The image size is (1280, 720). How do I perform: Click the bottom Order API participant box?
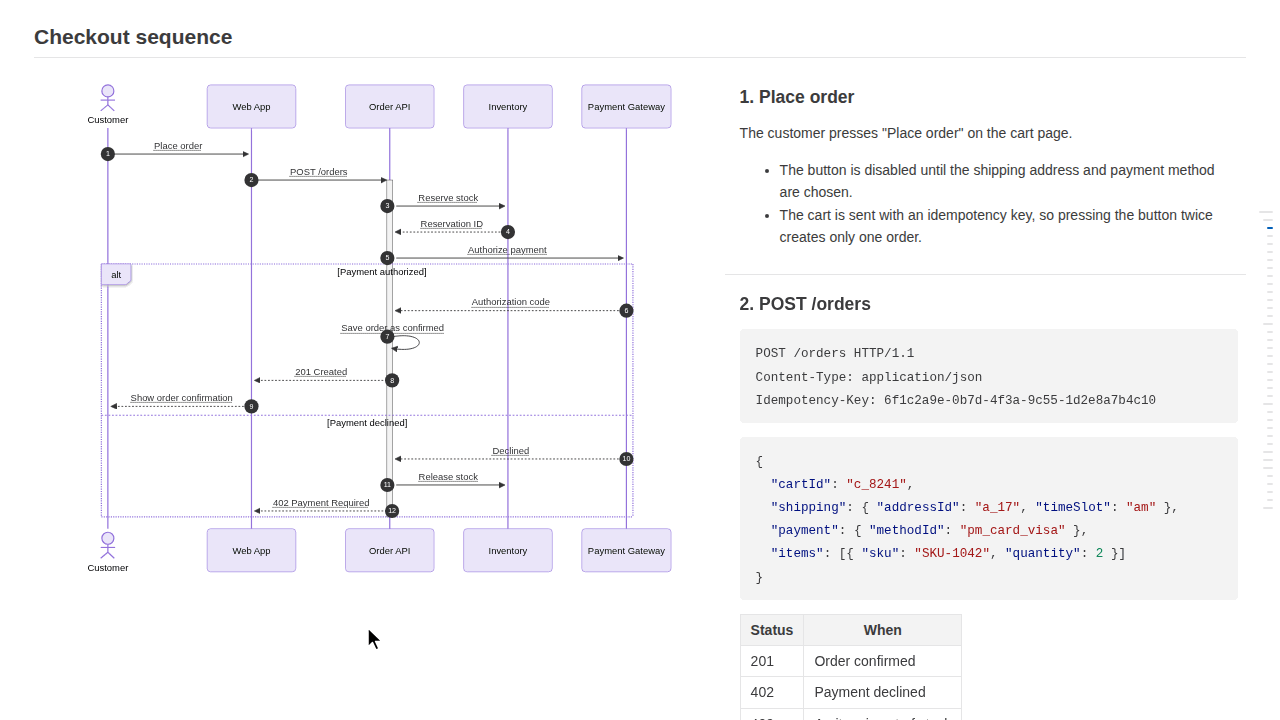tap(390, 550)
